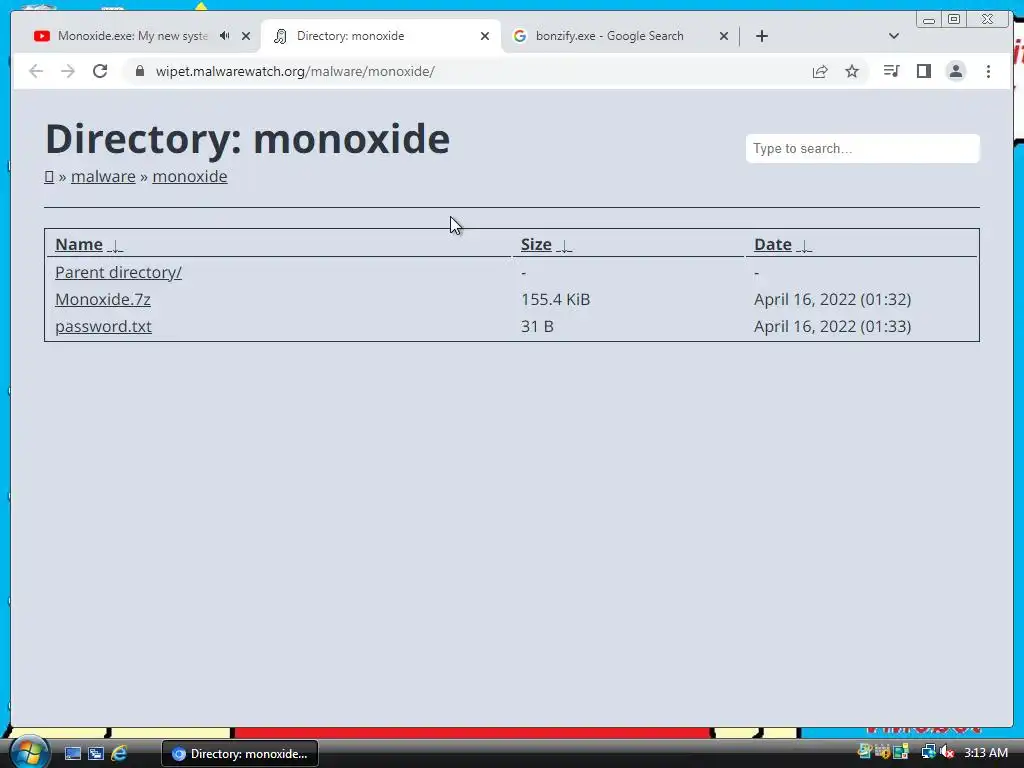The height and width of the screenshot is (768, 1024).
Task: Click the 31 B size cell
Action: pos(537,326)
